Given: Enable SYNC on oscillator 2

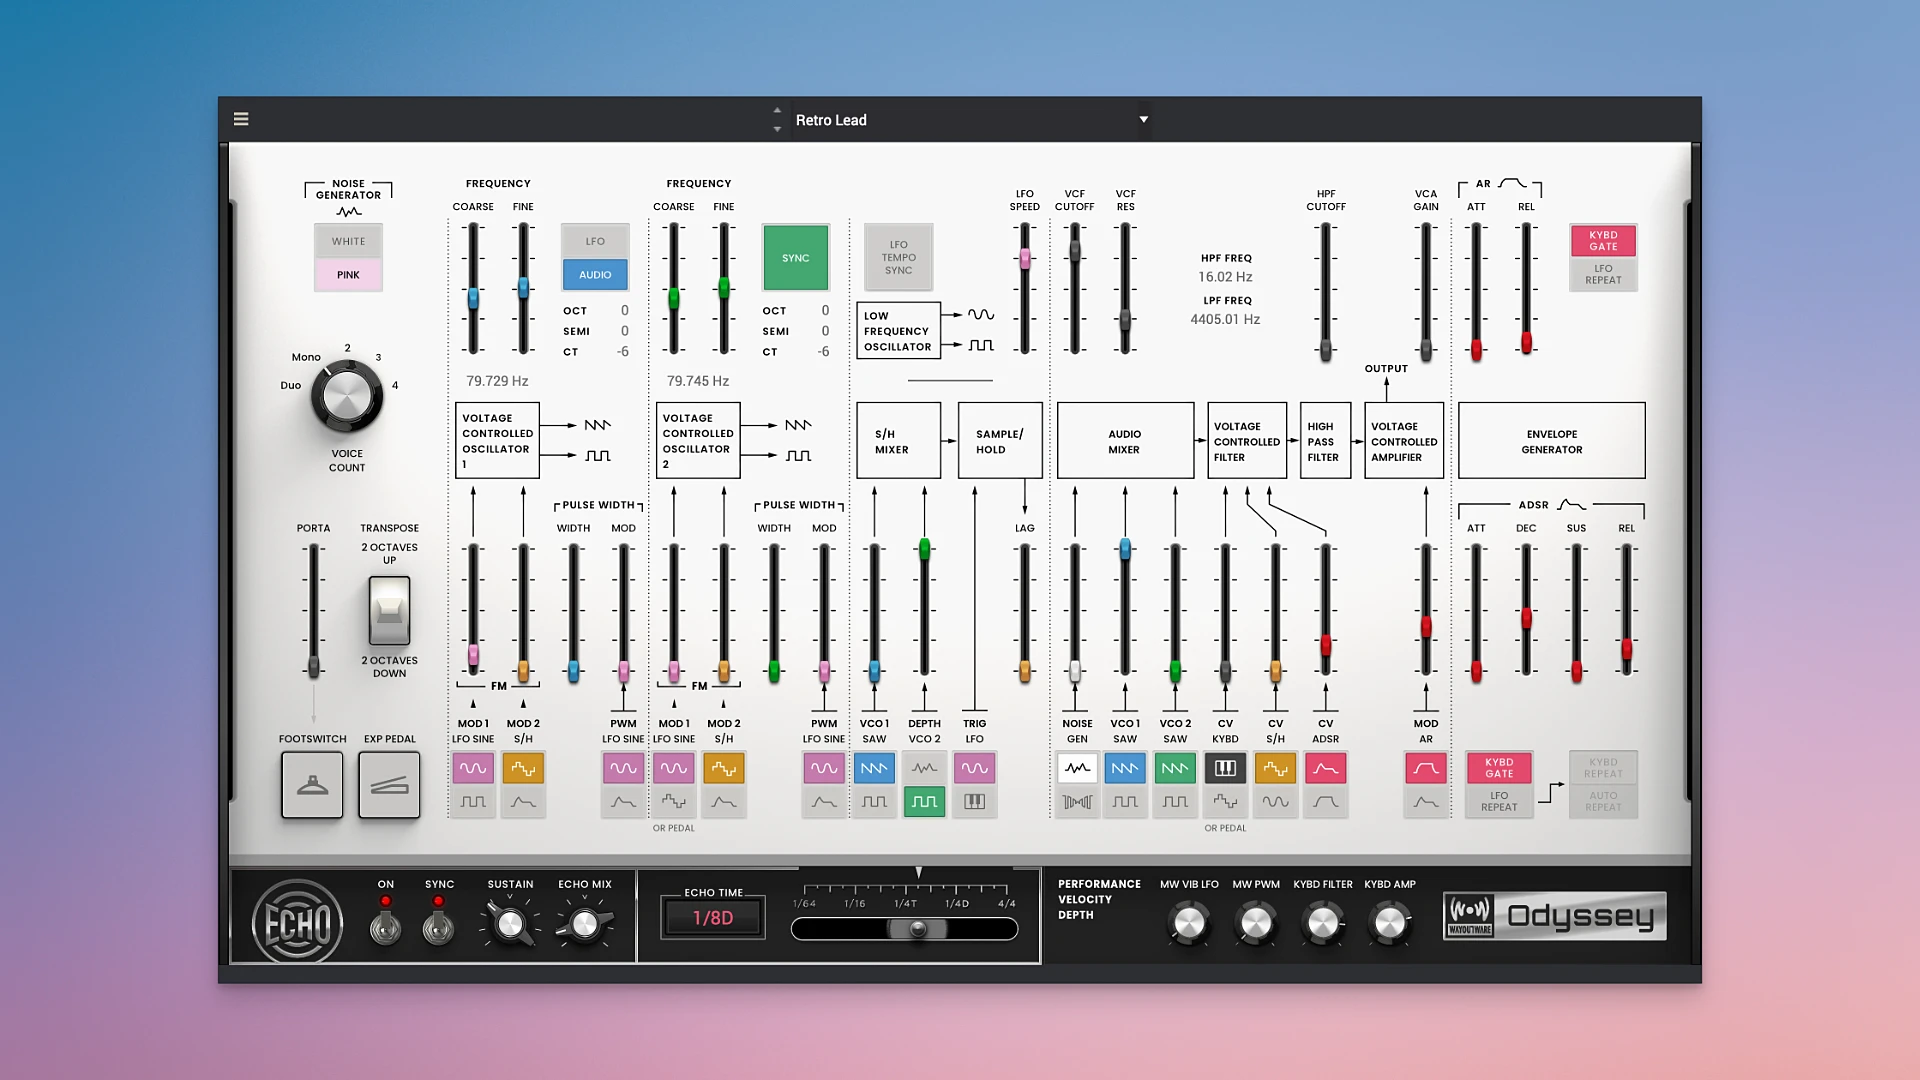Looking at the screenshot, I should point(795,257).
